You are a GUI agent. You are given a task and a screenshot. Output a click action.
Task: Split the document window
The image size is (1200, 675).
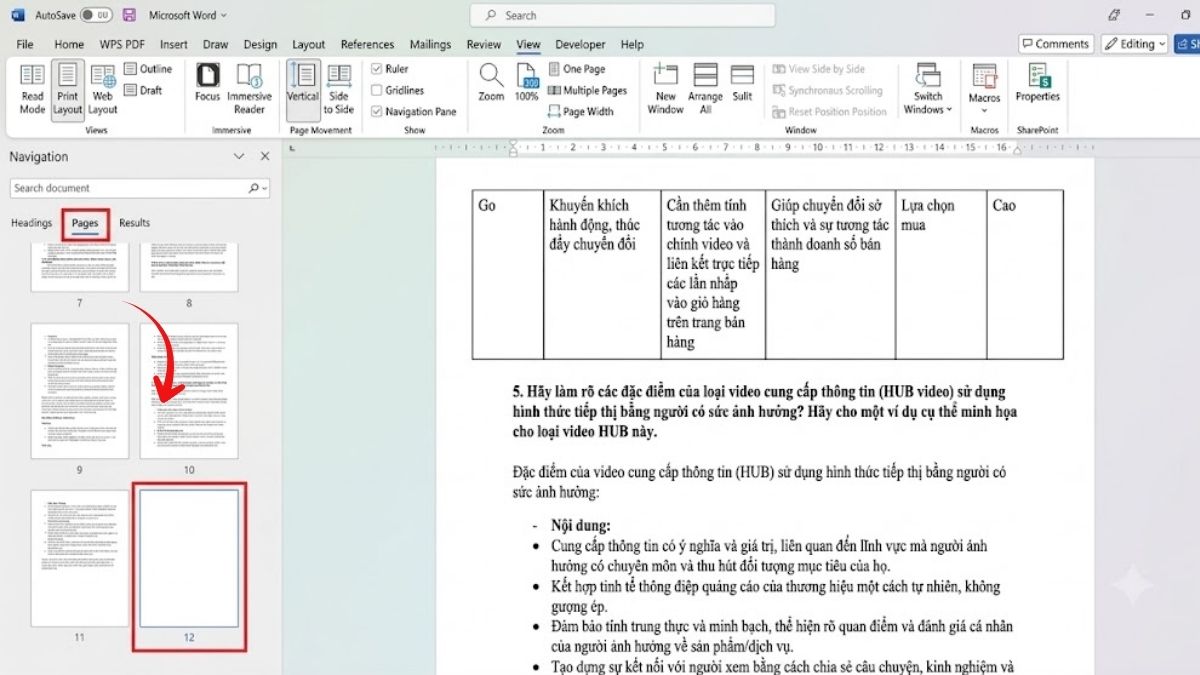[742, 83]
